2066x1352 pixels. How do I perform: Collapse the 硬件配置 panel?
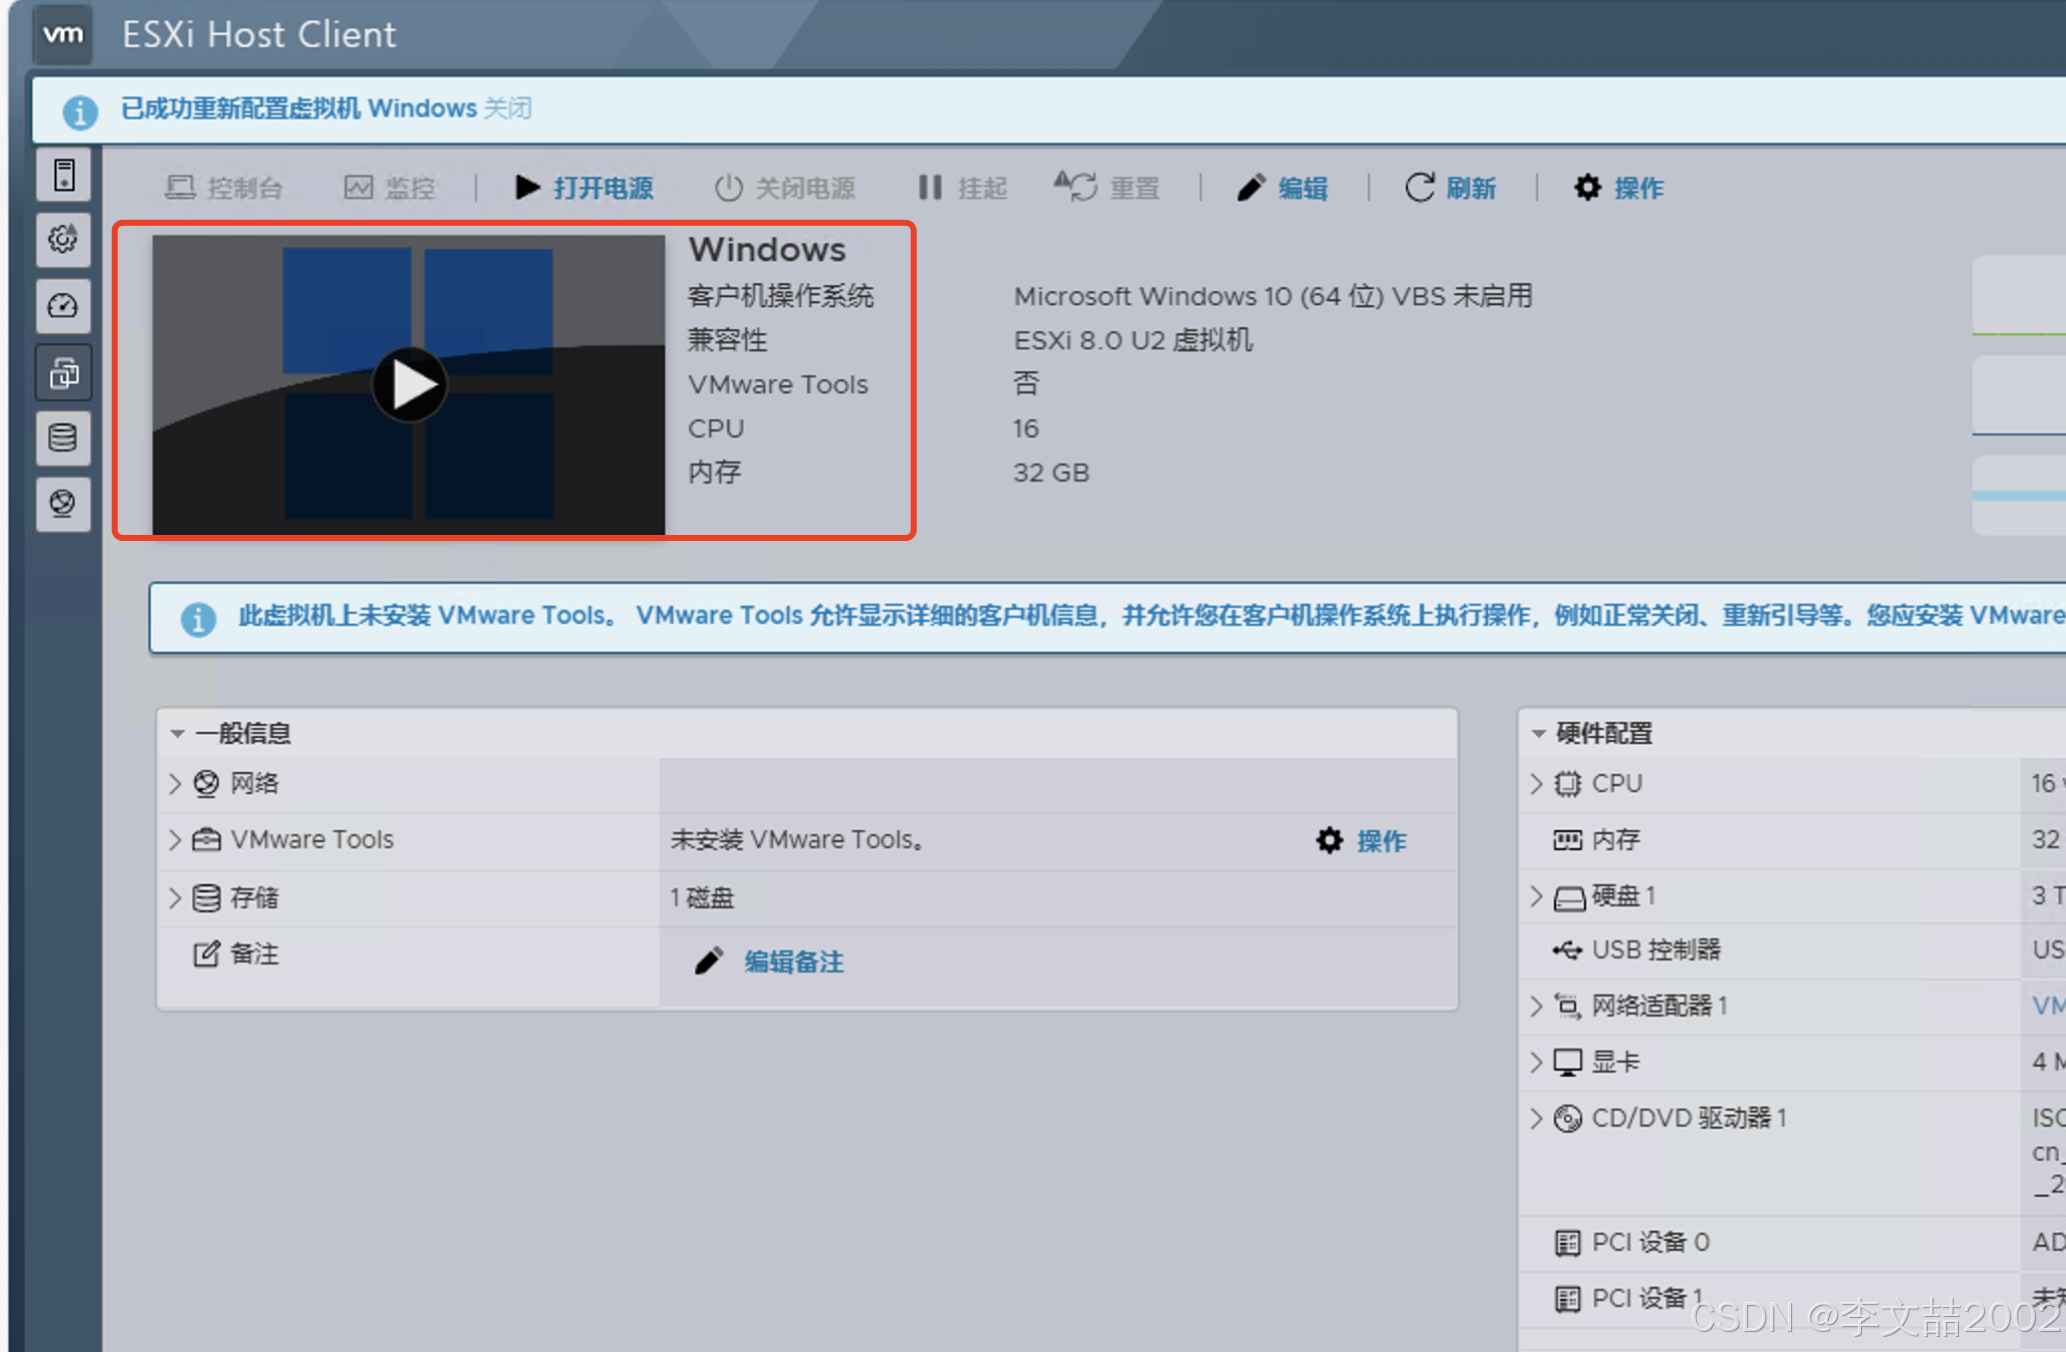[1539, 733]
